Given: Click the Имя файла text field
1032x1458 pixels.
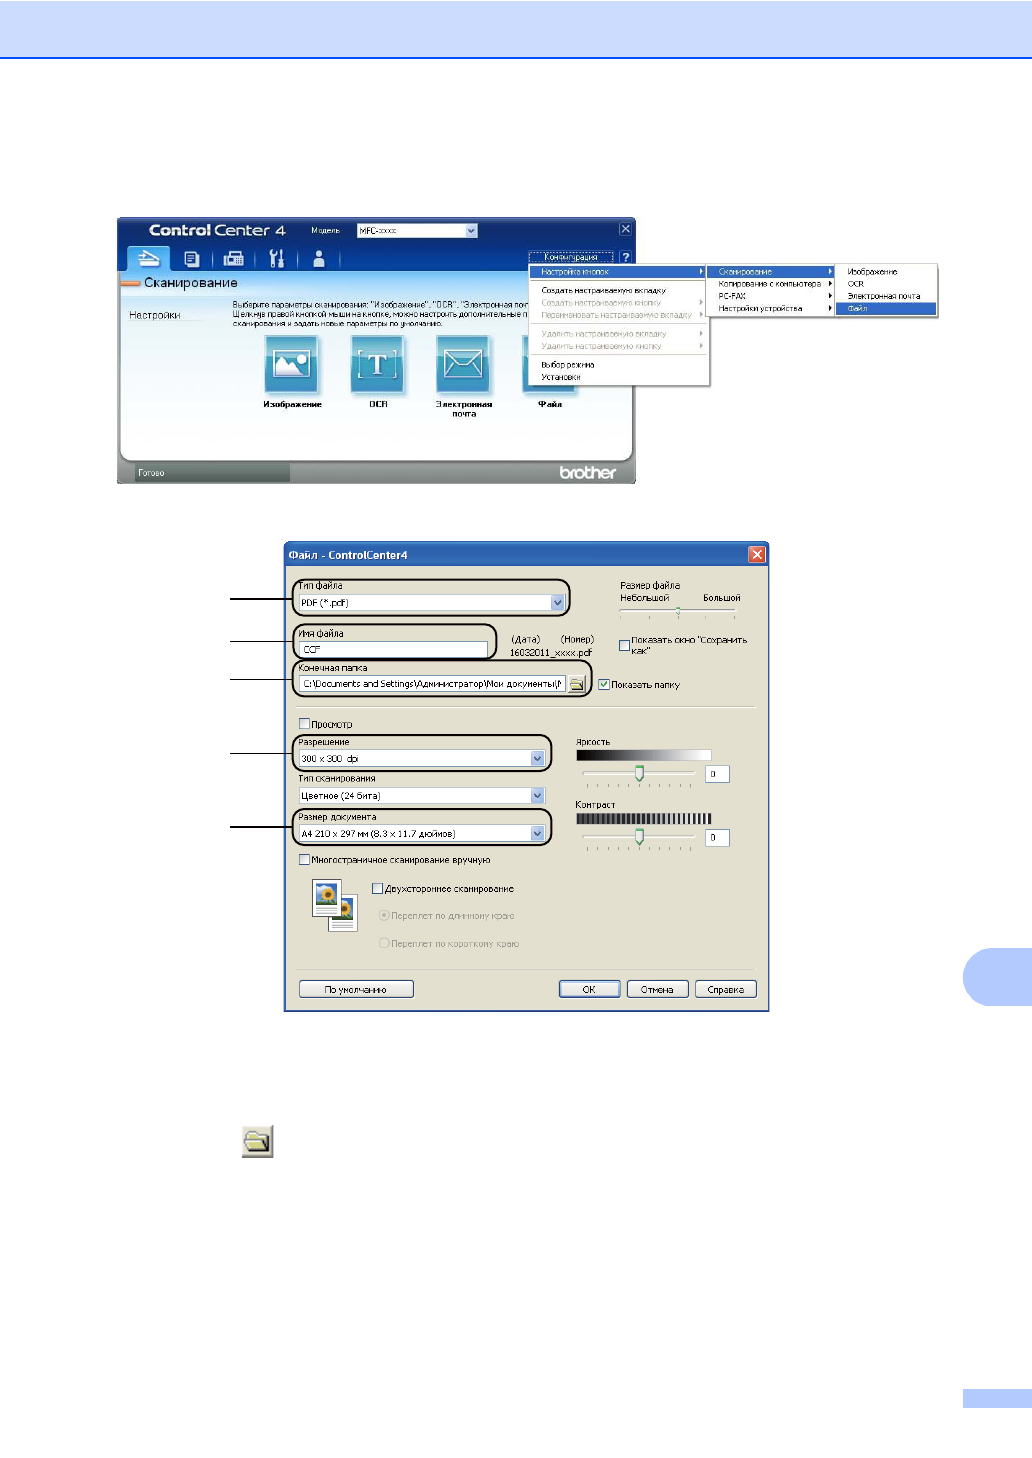Looking at the screenshot, I should [x=393, y=650].
